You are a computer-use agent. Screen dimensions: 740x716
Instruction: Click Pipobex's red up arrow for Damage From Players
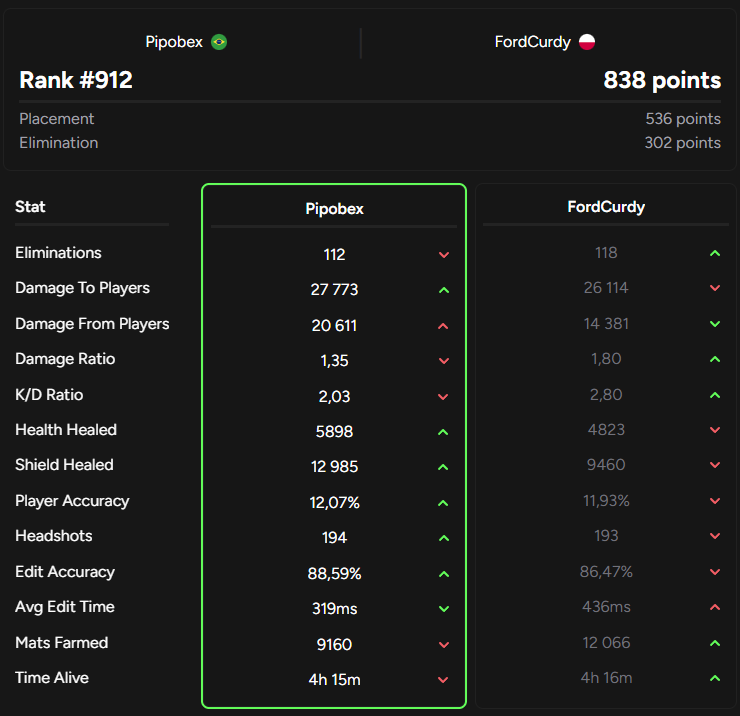(443, 326)
